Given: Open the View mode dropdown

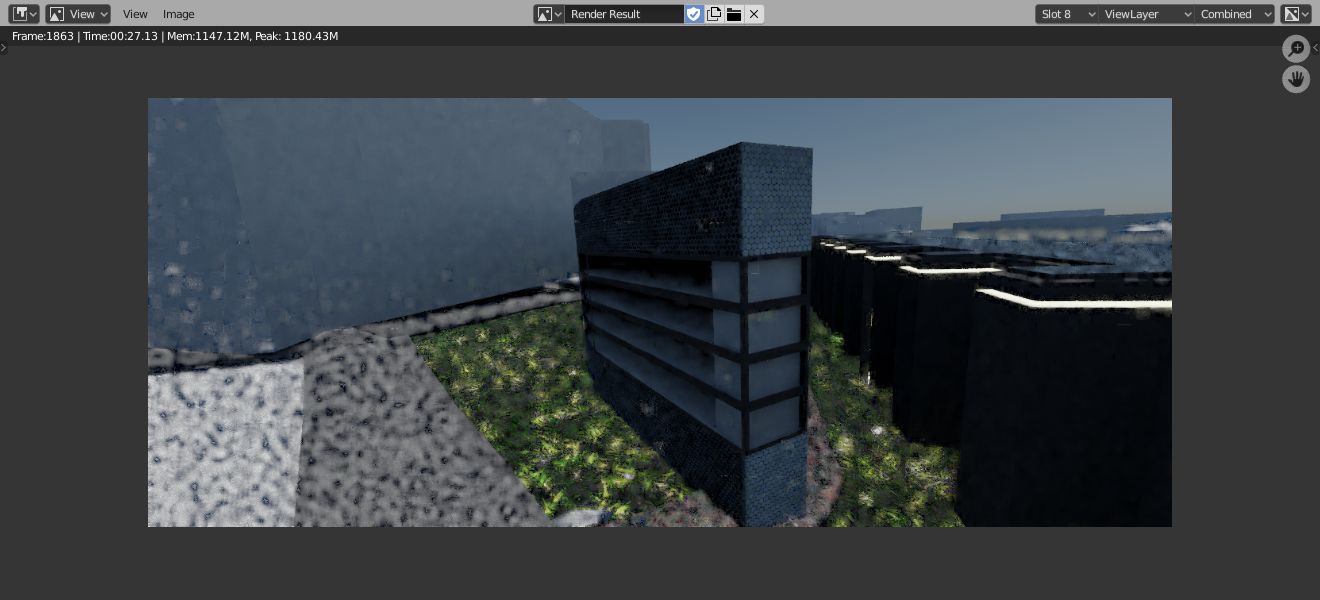Looking at the screenshot, I should tap(78, 14).
